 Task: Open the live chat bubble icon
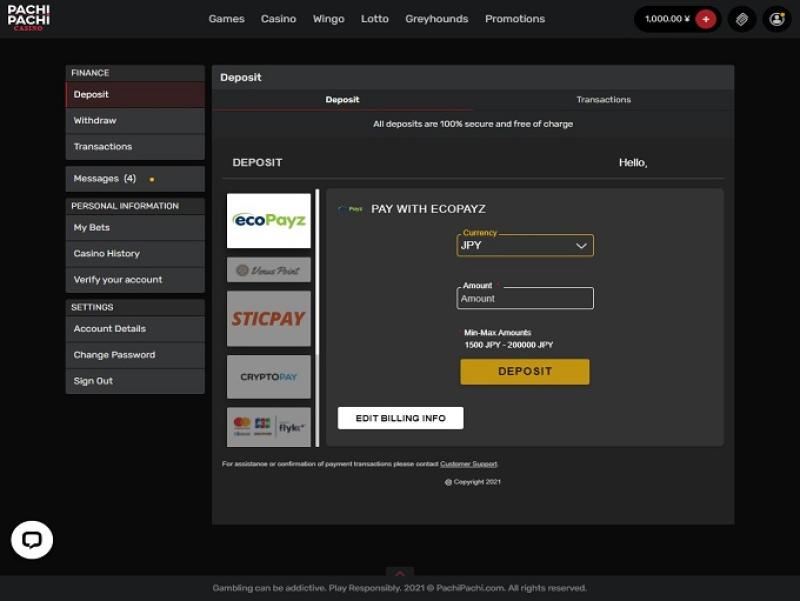(32, 540)
